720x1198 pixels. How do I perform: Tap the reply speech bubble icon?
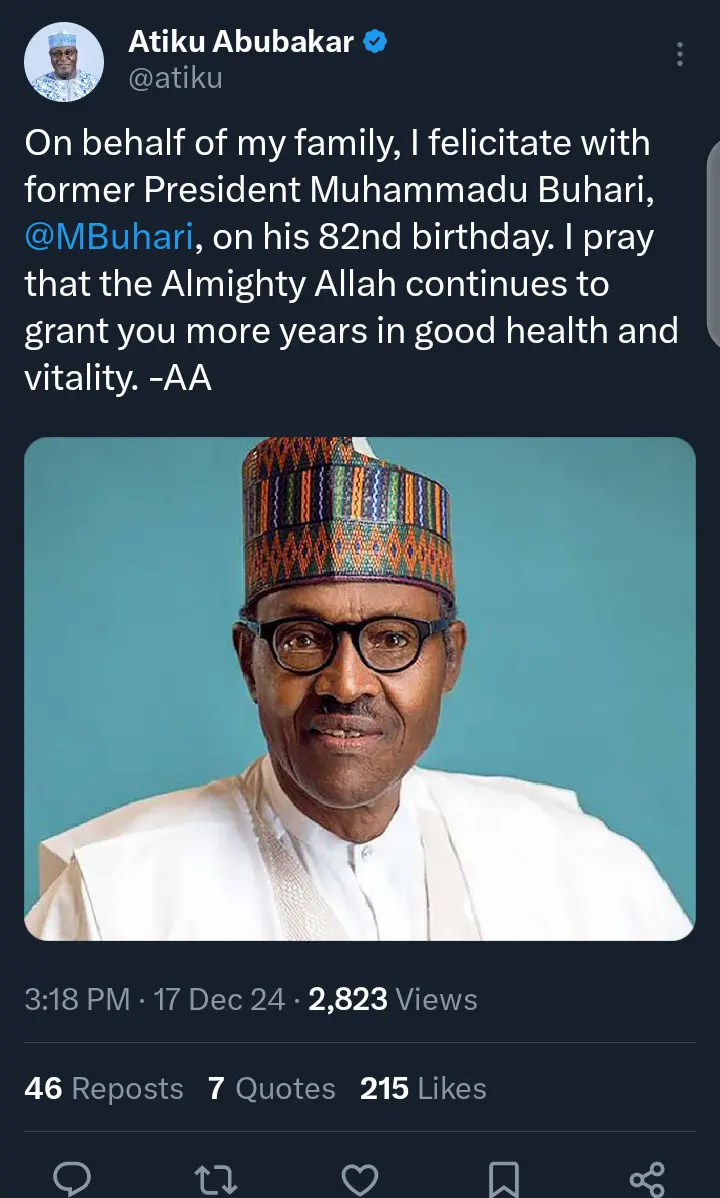71,1179
